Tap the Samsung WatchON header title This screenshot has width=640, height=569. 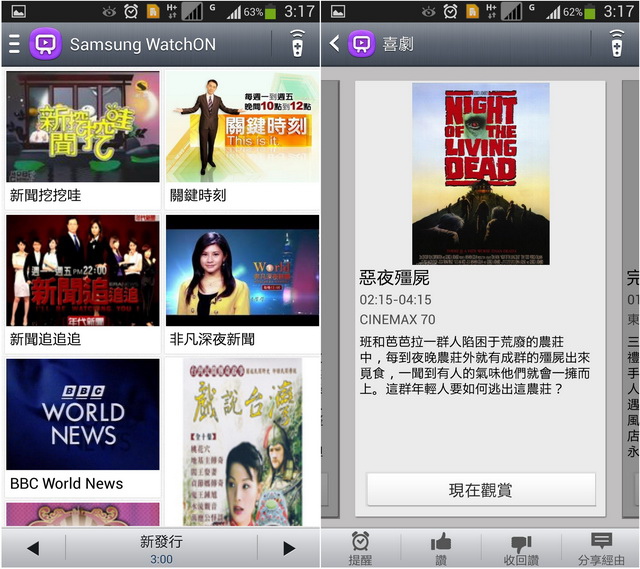pos(143,44)
